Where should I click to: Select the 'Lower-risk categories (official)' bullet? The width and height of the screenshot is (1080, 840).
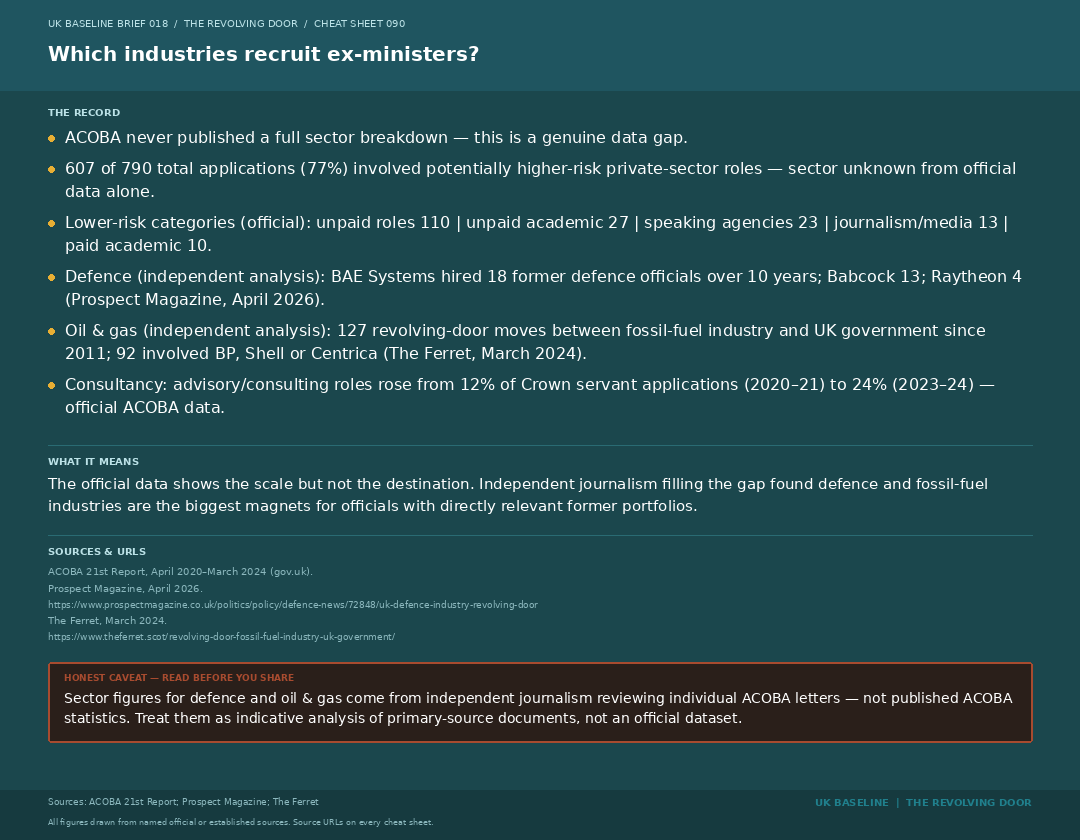[x=537, y=233]
